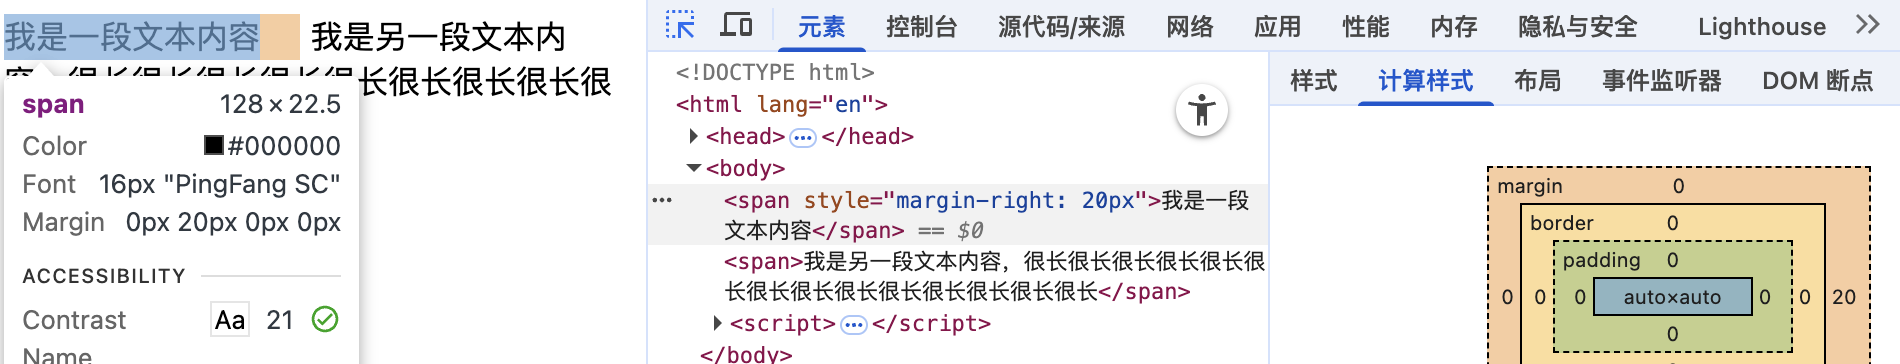This screenshot has width=1900, height=364.
Task: Click the border top value 0 in box model
Action: pos(1672,223)
